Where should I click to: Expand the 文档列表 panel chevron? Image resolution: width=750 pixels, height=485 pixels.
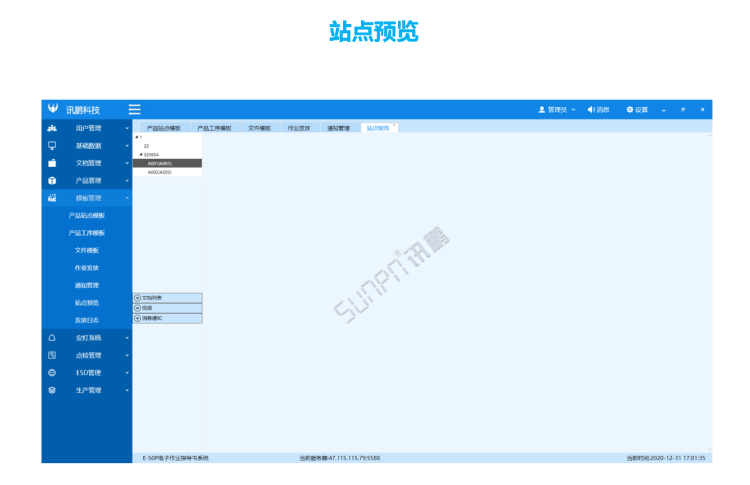point(137,298)
